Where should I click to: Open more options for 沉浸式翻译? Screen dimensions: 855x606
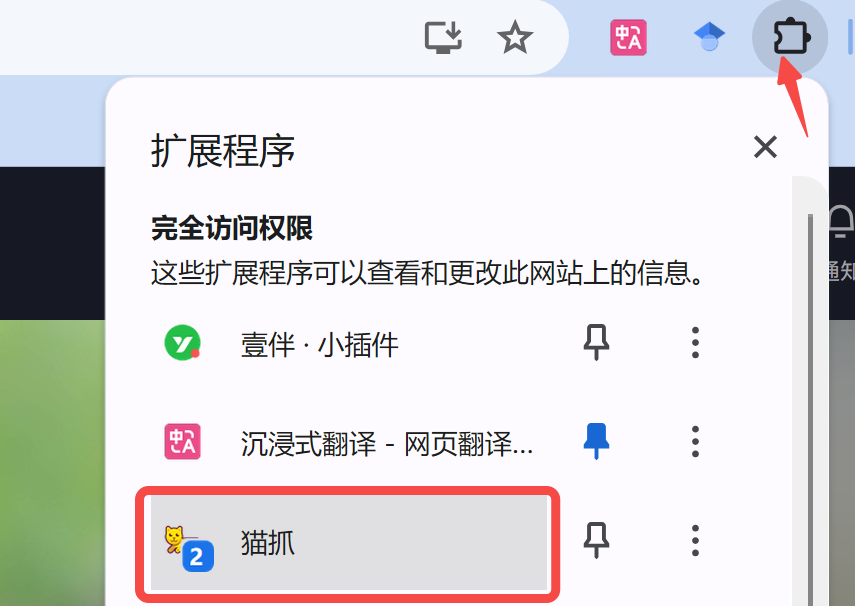point(695,441)
